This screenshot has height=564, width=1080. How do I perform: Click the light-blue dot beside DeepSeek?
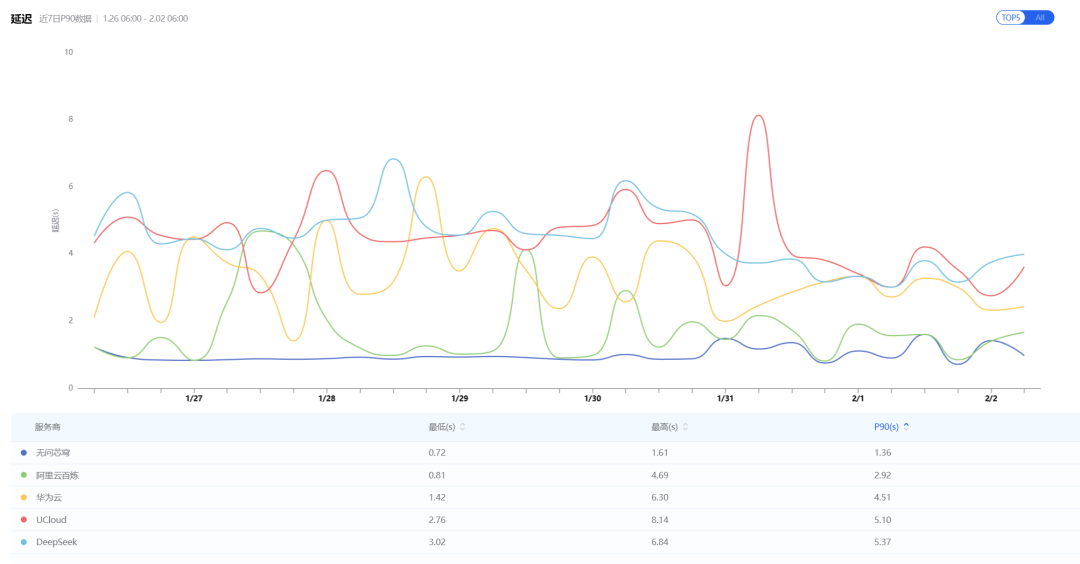tap(23, 542)
